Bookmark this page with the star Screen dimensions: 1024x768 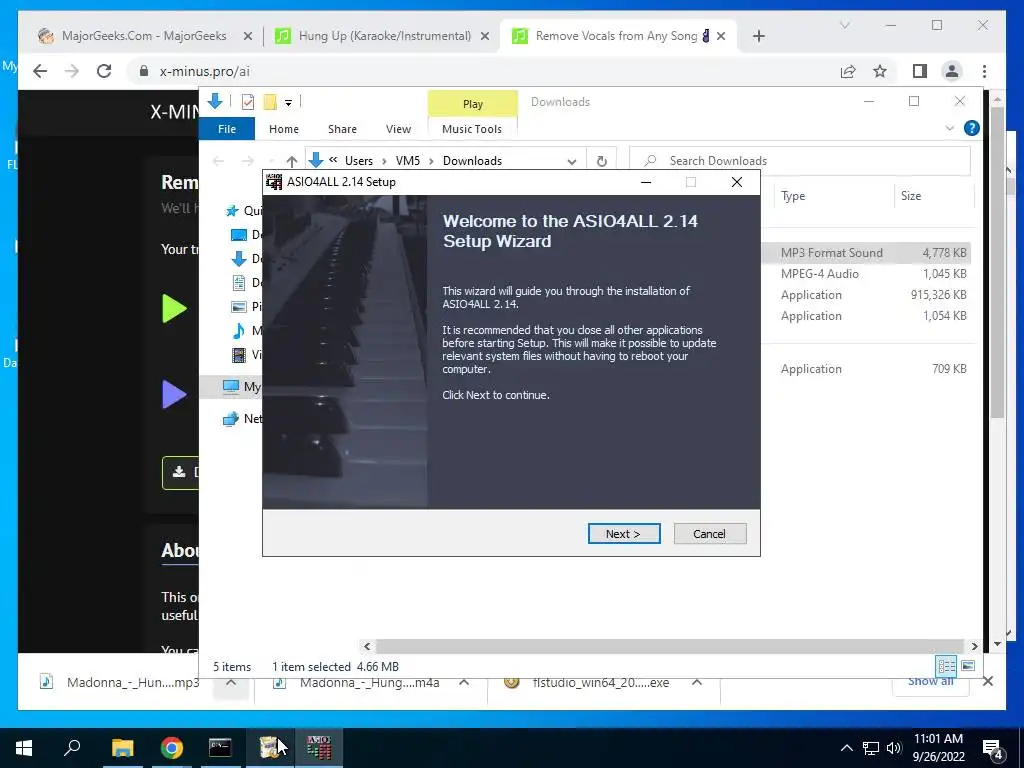click(880, 71)
